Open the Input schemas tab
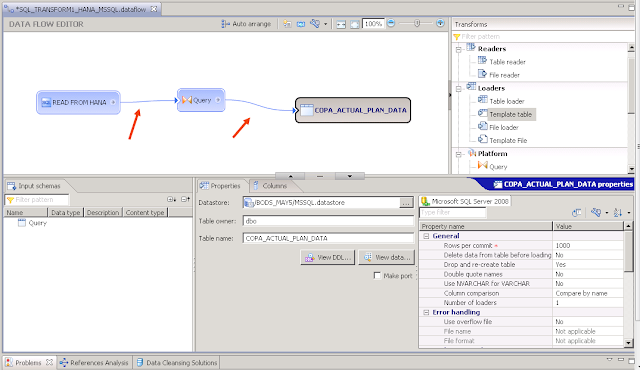Screen dimensions: 640x370 point(34,186)
